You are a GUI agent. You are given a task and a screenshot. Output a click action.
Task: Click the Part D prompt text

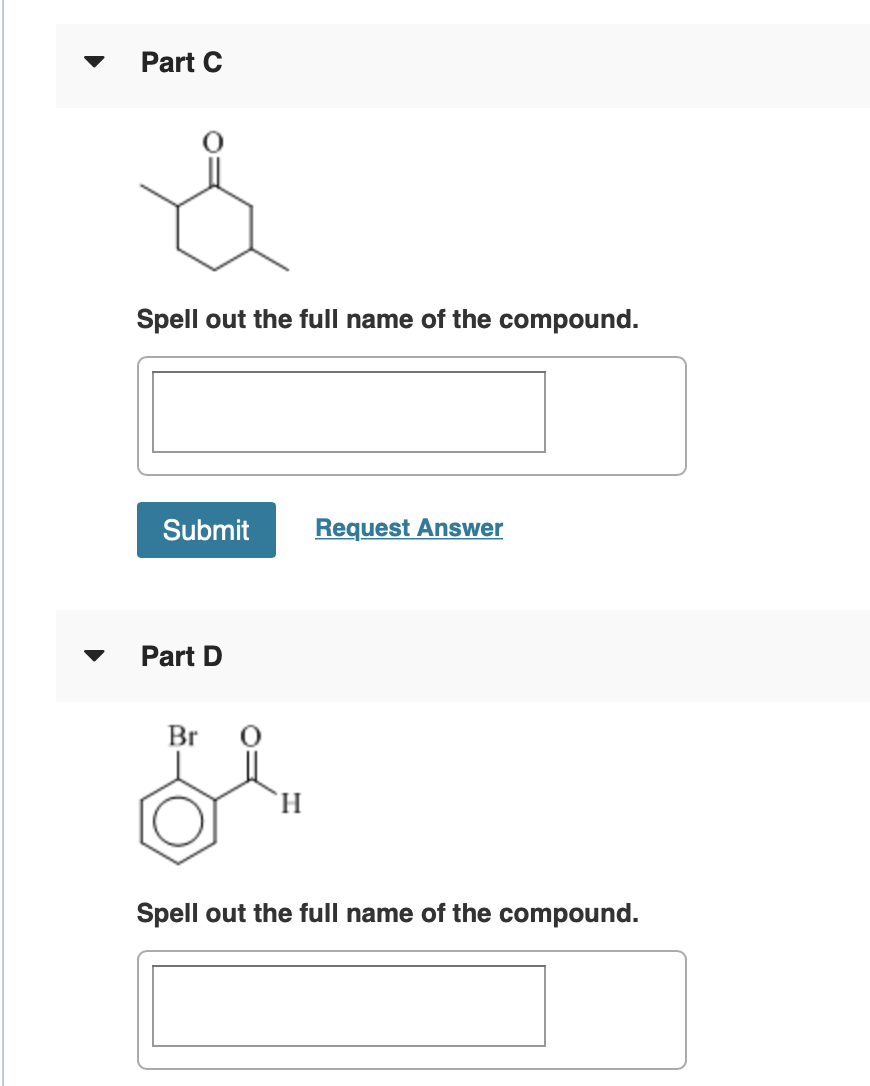click(x=390, y=913)
